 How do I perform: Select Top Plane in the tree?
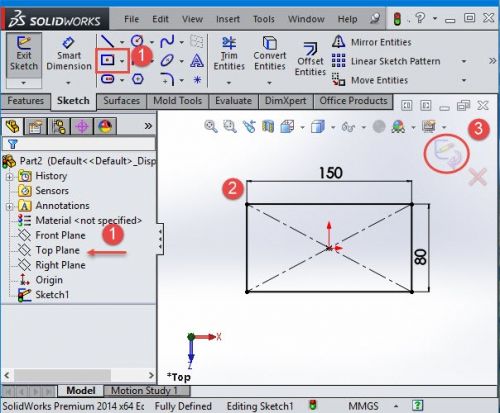click(57, 250)
